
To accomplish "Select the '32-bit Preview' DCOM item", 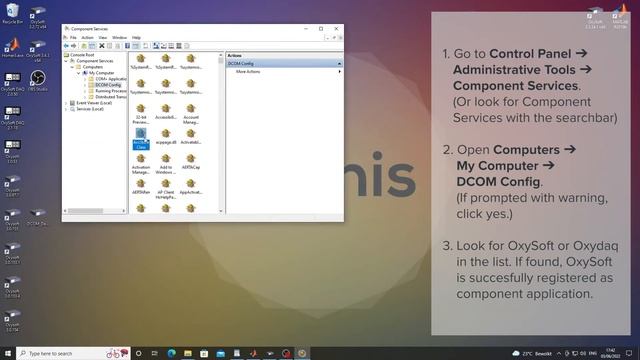I will point(141,114).
